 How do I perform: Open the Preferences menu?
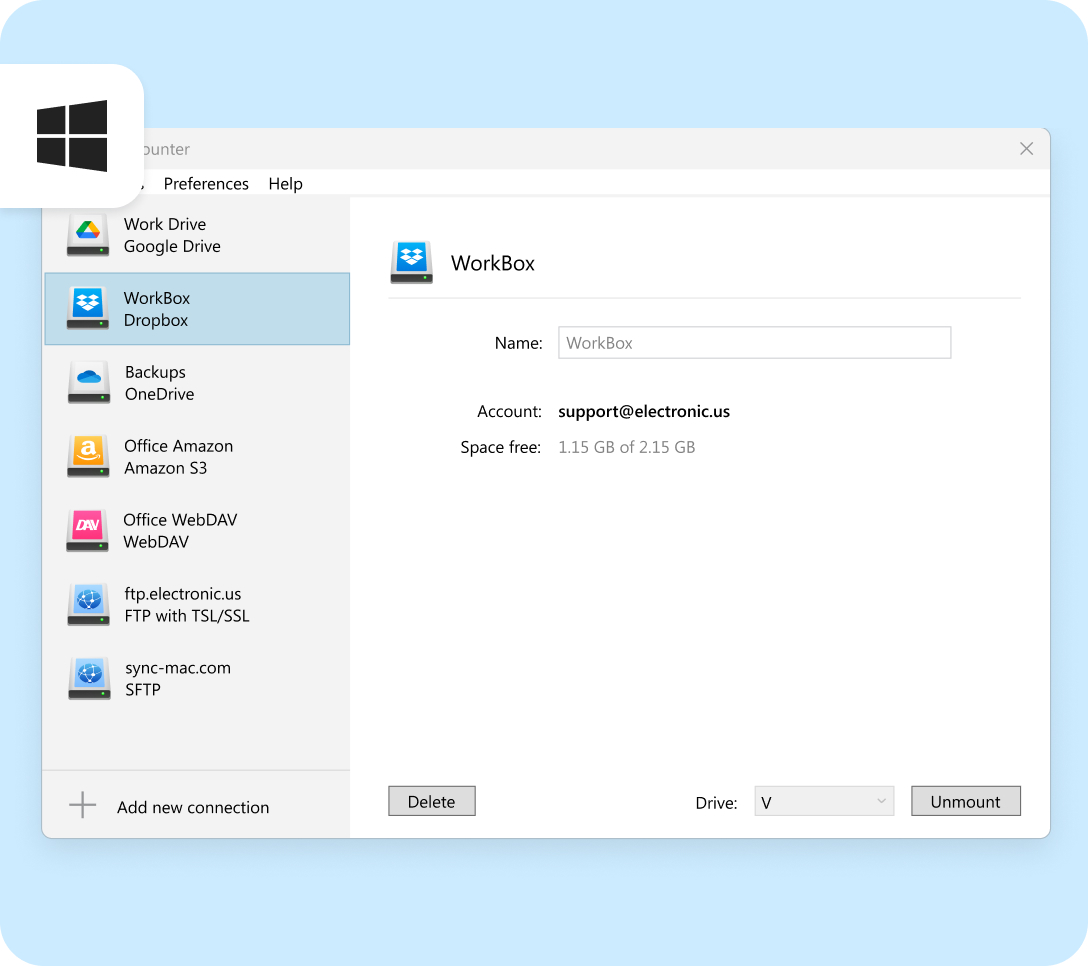pos(206,184)
